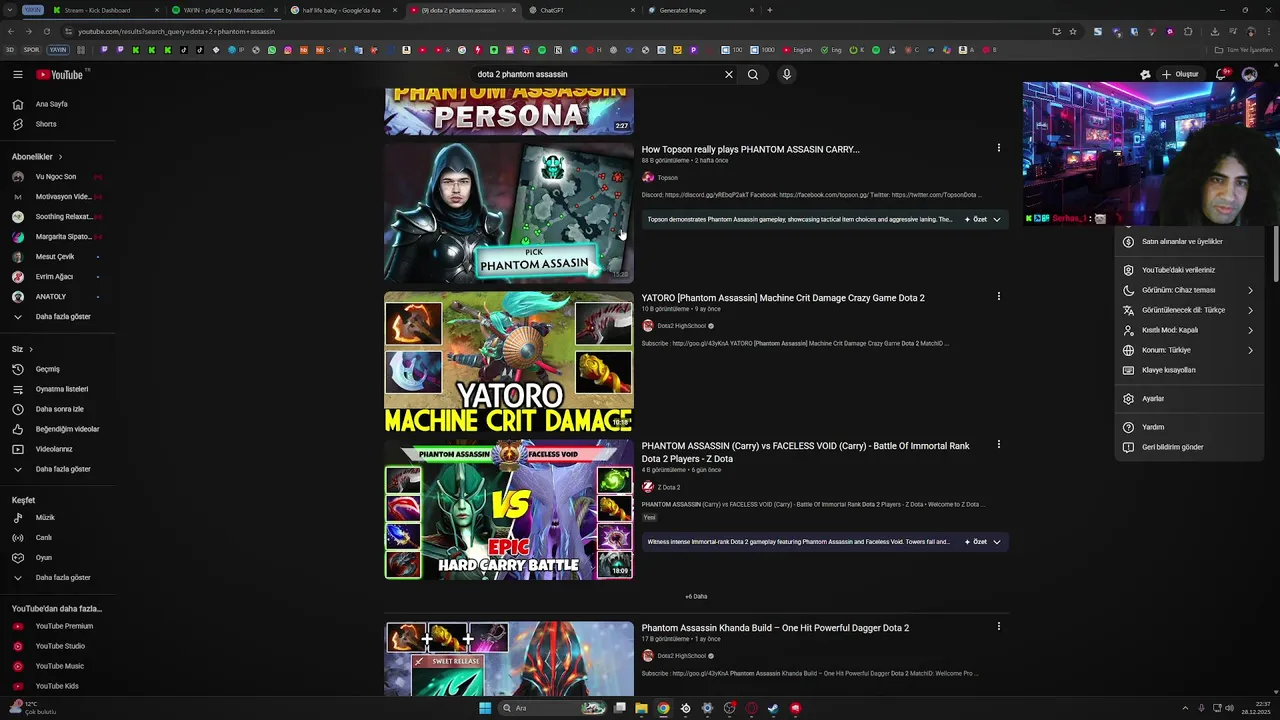Open Kısıtlı Mod: Kapalı submenu
Viewport: 1280px width, 720px height.
pos(1188,330)
